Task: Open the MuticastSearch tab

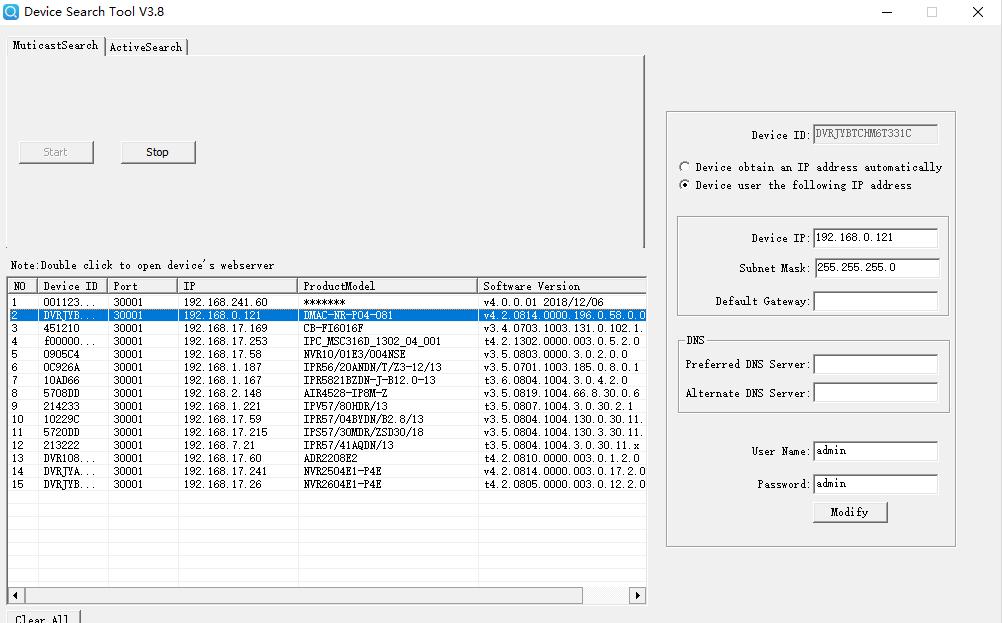Action: (x=56, y=45)
